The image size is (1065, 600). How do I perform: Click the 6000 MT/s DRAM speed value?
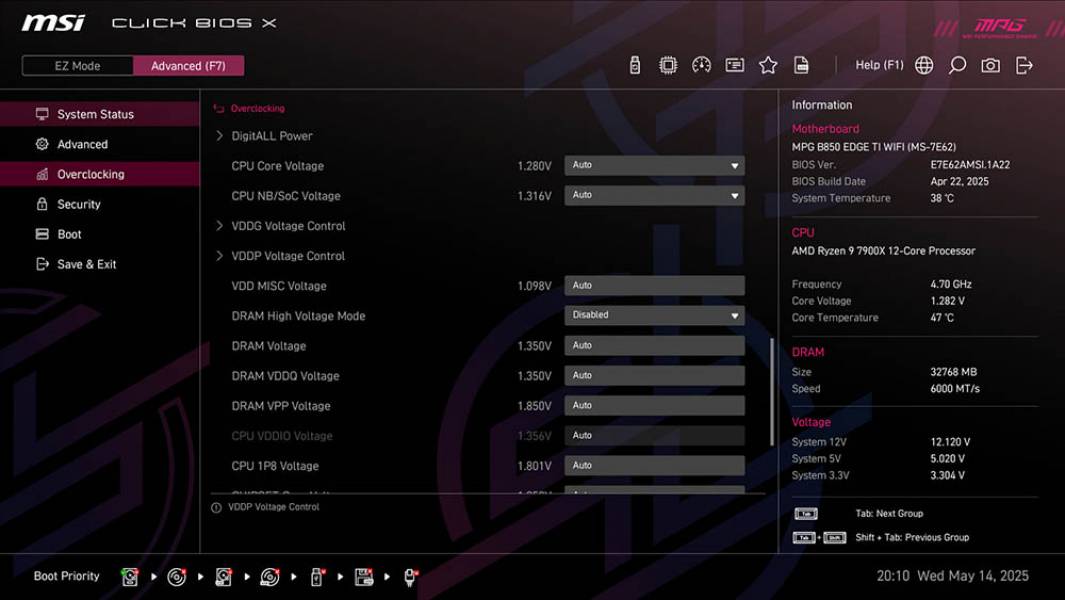954,389
